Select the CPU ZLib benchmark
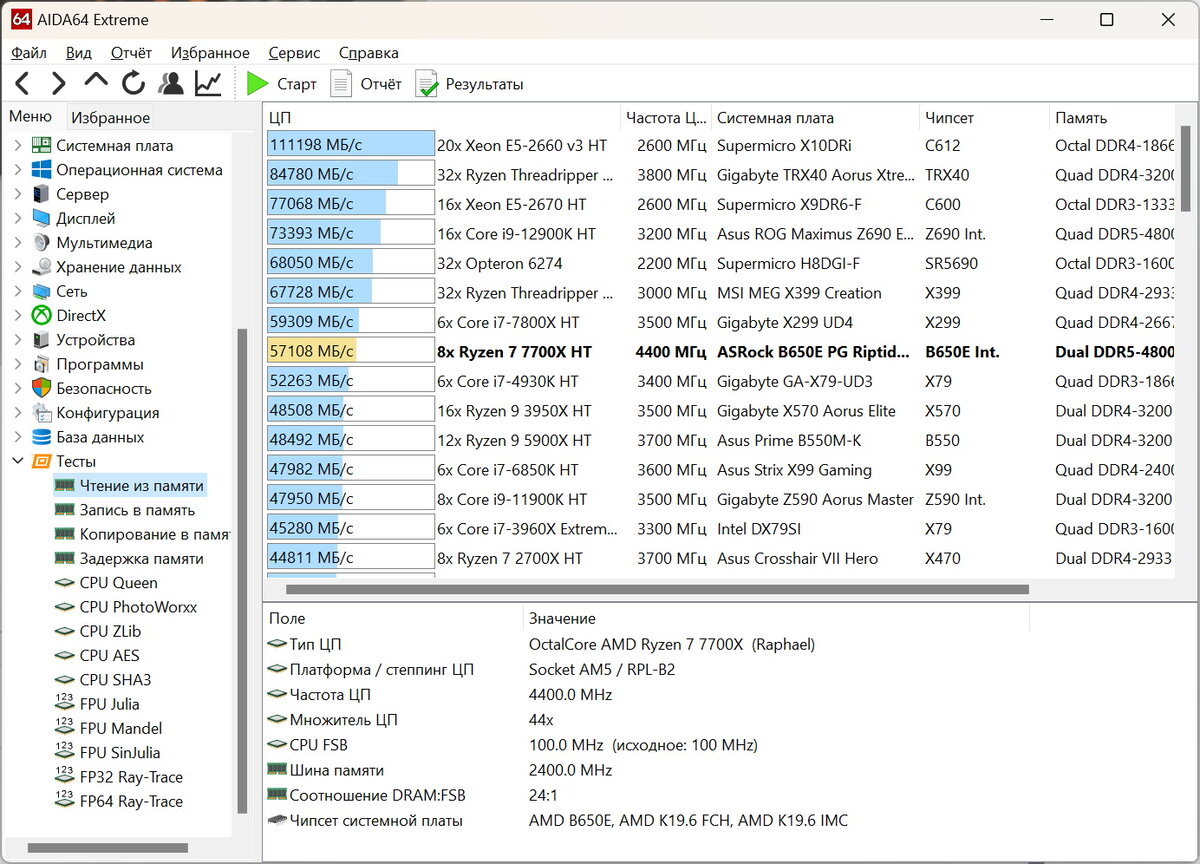 point(99,631)
